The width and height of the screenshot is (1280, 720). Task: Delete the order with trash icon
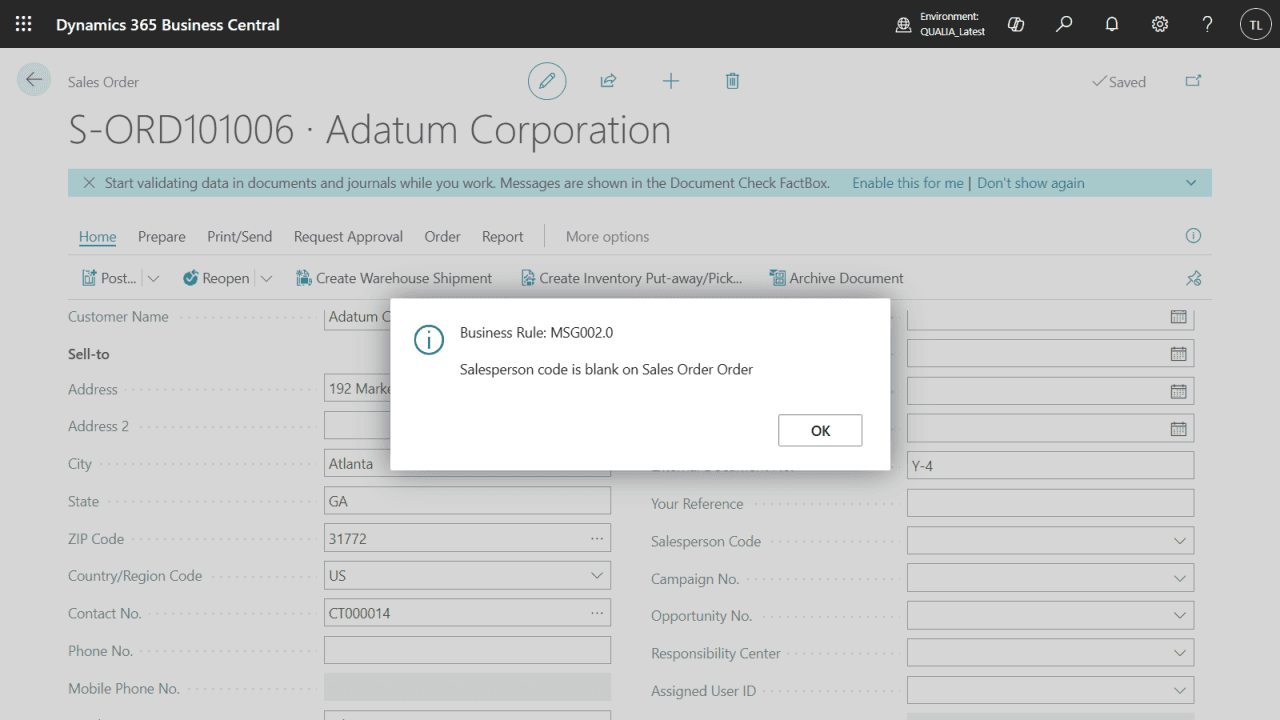click(x=732, y=81)
